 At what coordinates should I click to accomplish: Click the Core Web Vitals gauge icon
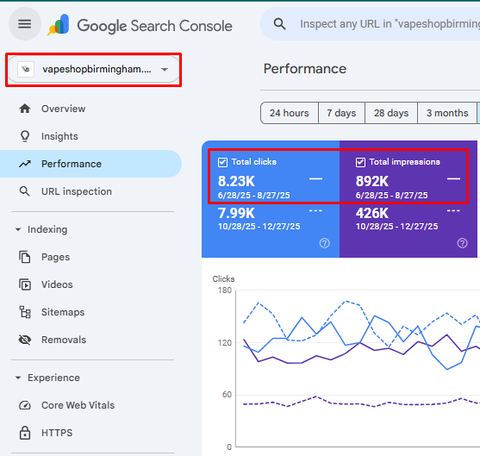coord(25,405)
